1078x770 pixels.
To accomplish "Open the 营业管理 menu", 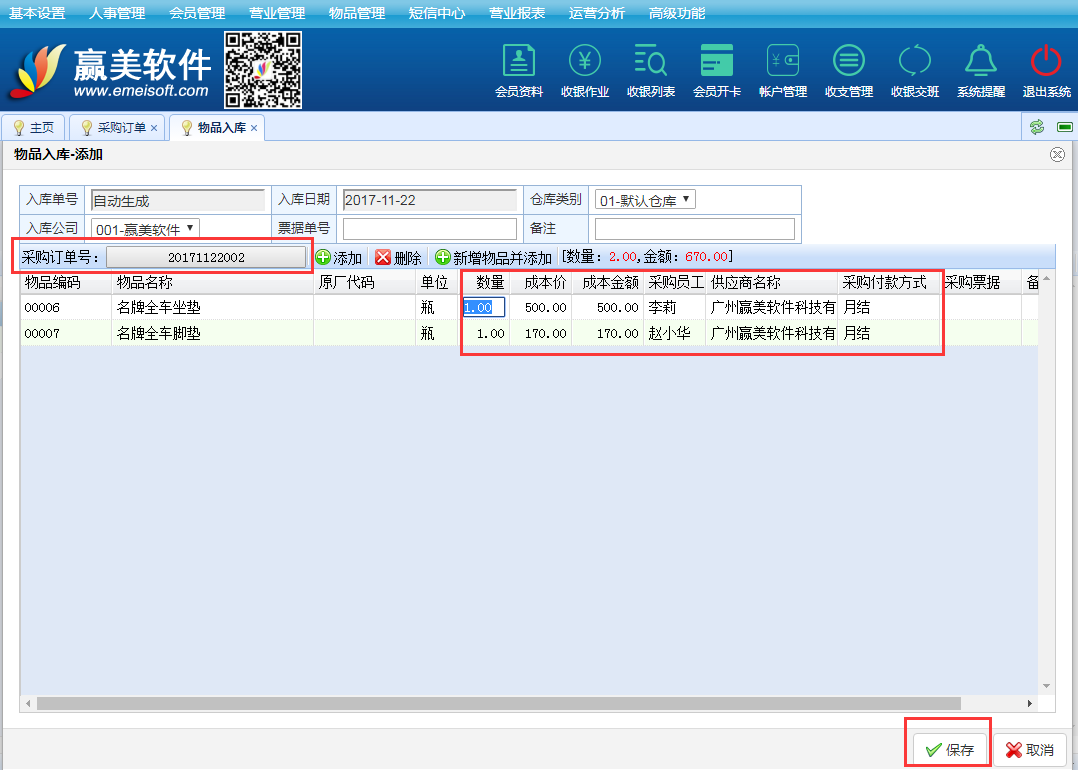I will pos(276,13).
